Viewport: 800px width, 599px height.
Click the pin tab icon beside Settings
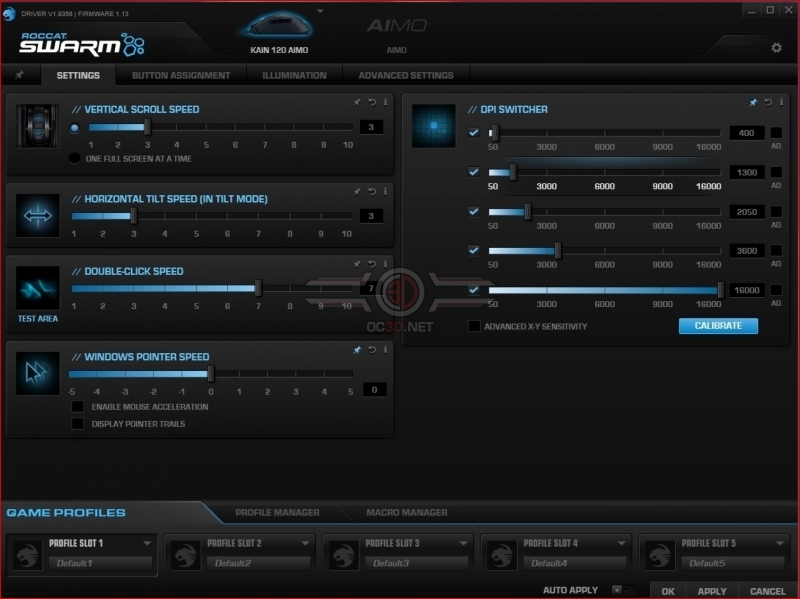[x=19, y=75]
